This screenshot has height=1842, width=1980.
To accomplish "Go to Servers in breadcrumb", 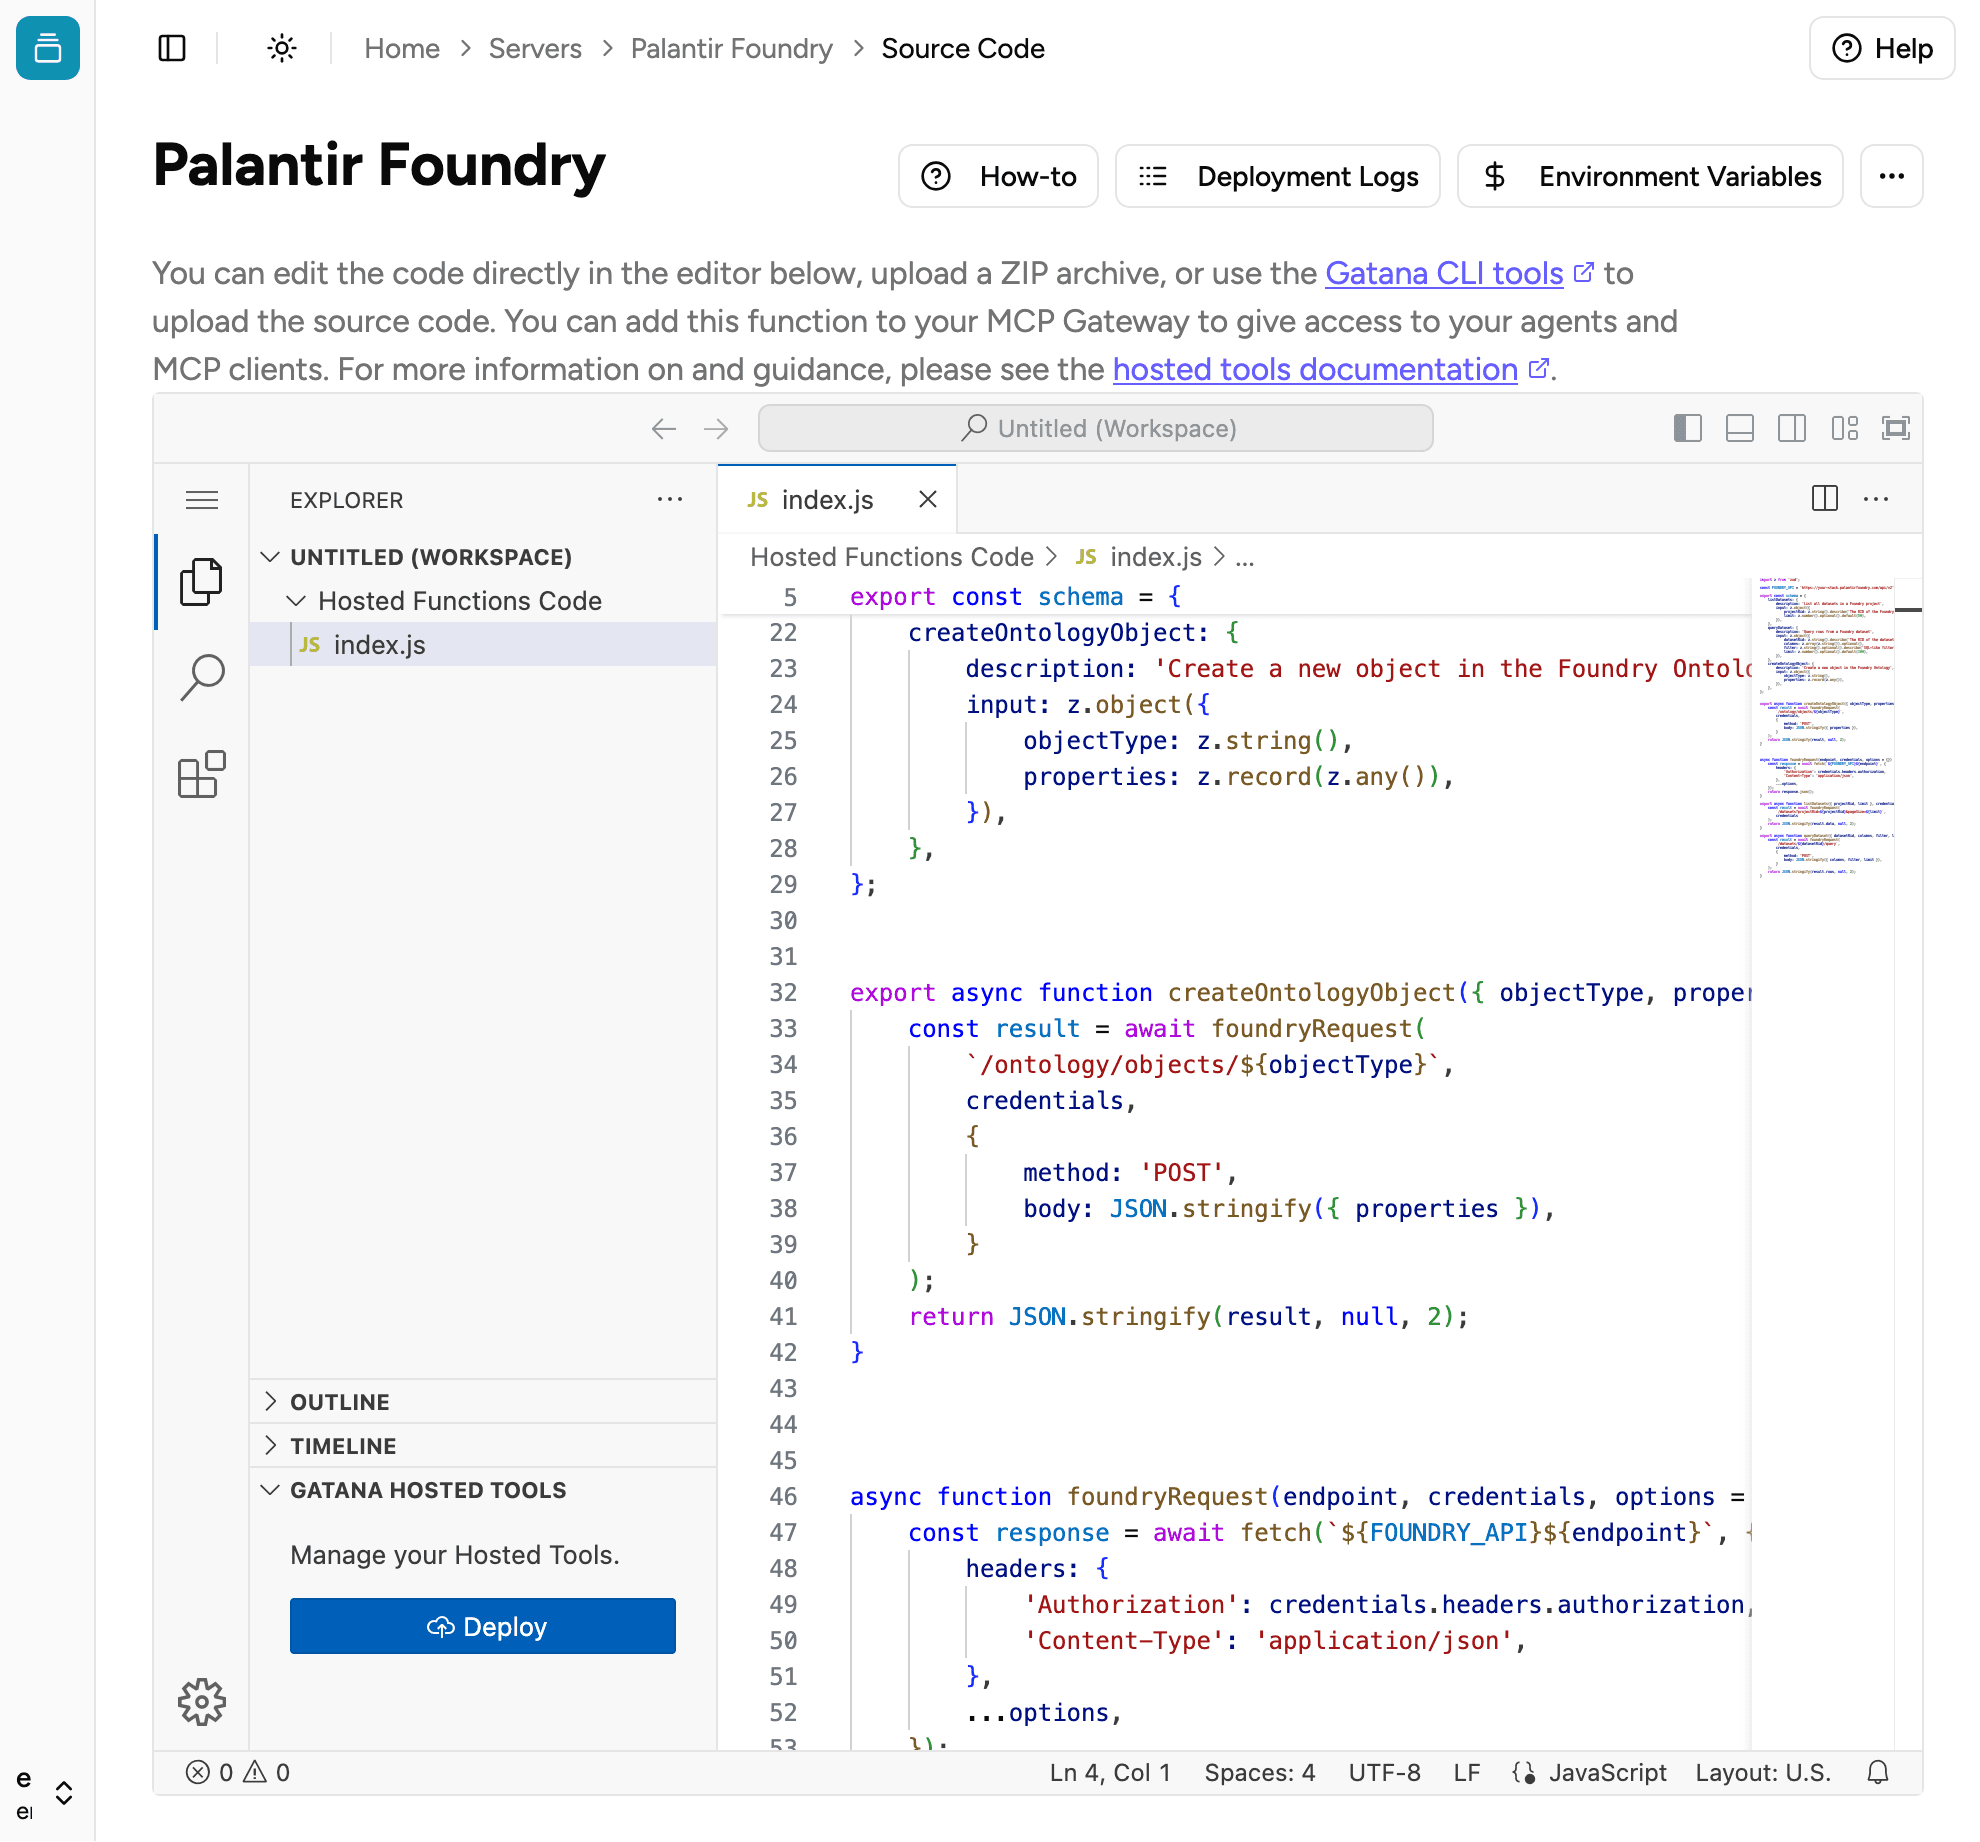I will point(534,48).
